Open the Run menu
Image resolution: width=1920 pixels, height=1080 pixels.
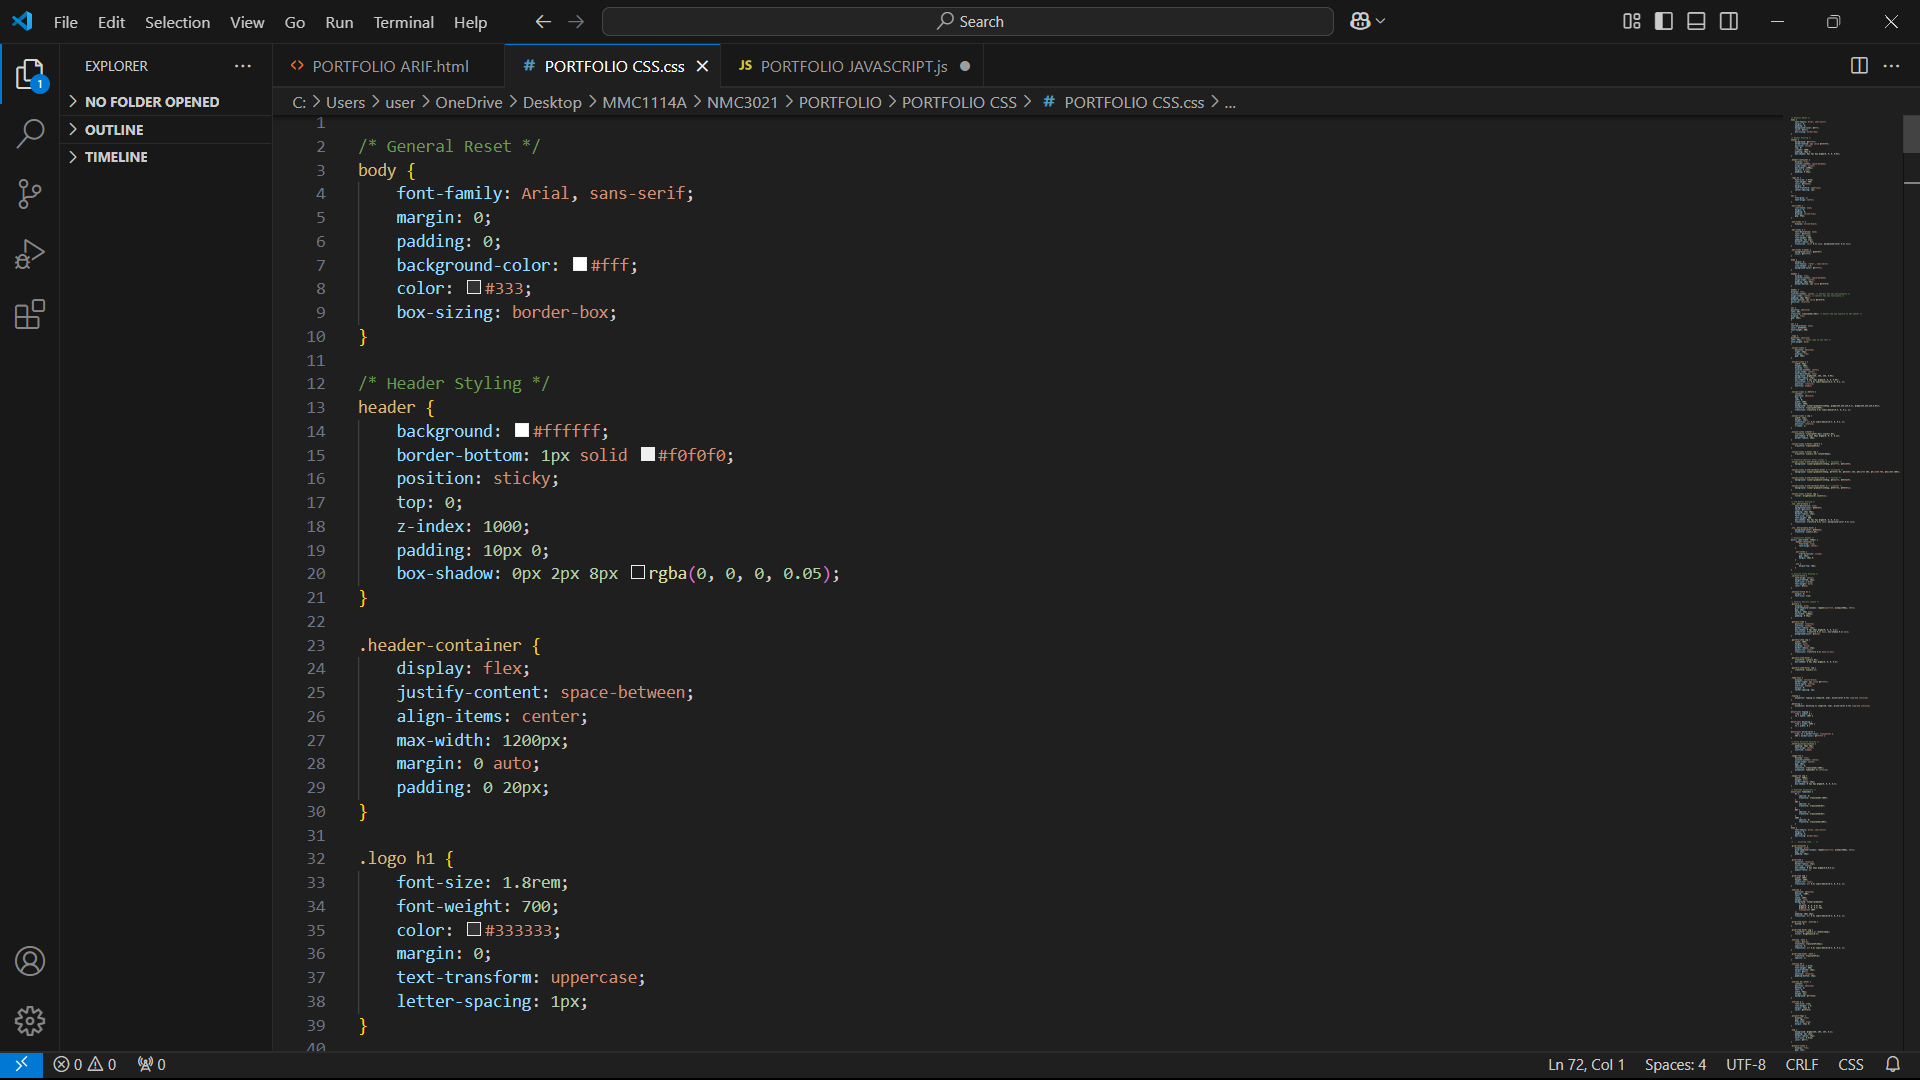[339, 21]
